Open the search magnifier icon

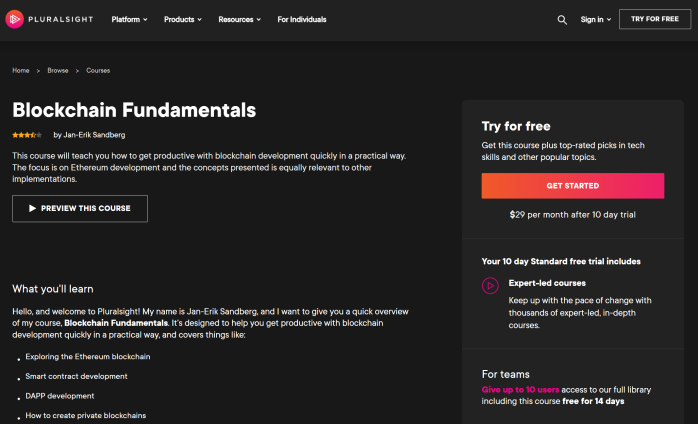click(x=562, y=20)
